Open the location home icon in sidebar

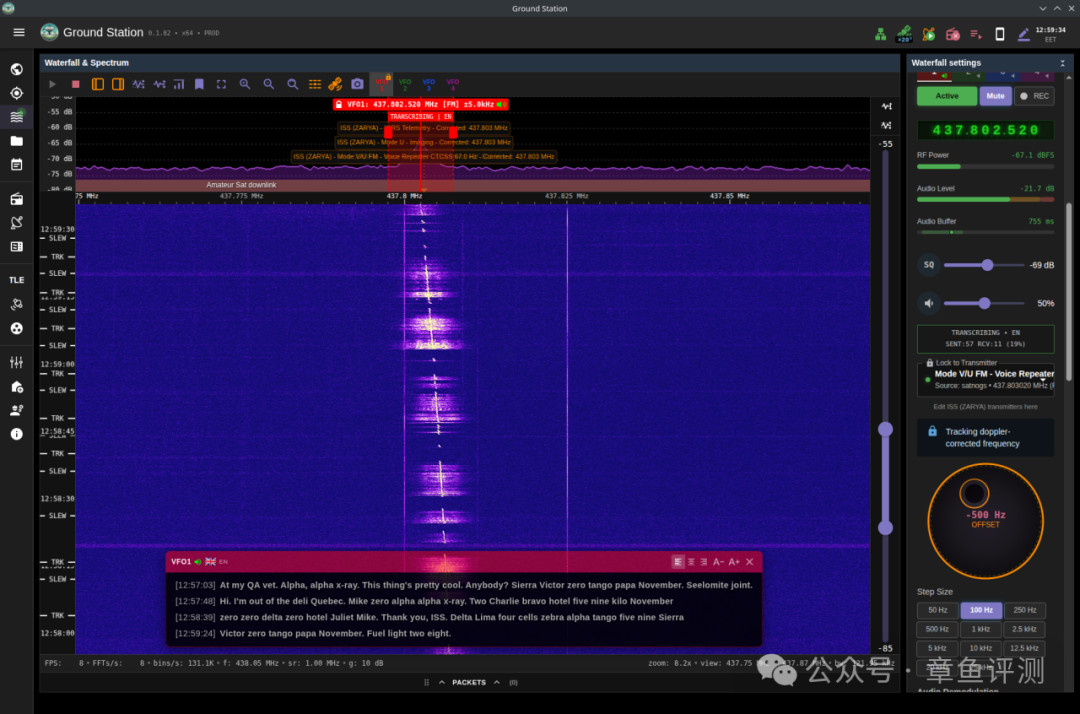point(17,387)
